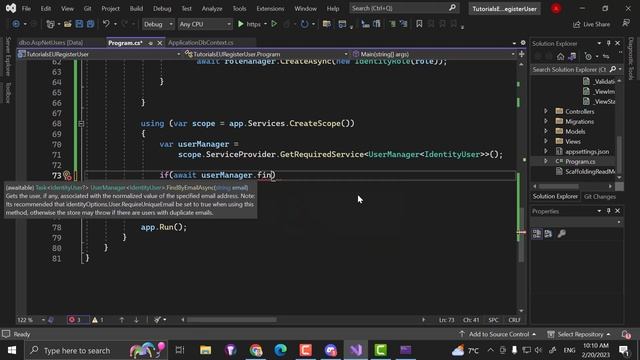Select ScaffoldingReadMe file in Solution Explorer

[x=590, y=171]
